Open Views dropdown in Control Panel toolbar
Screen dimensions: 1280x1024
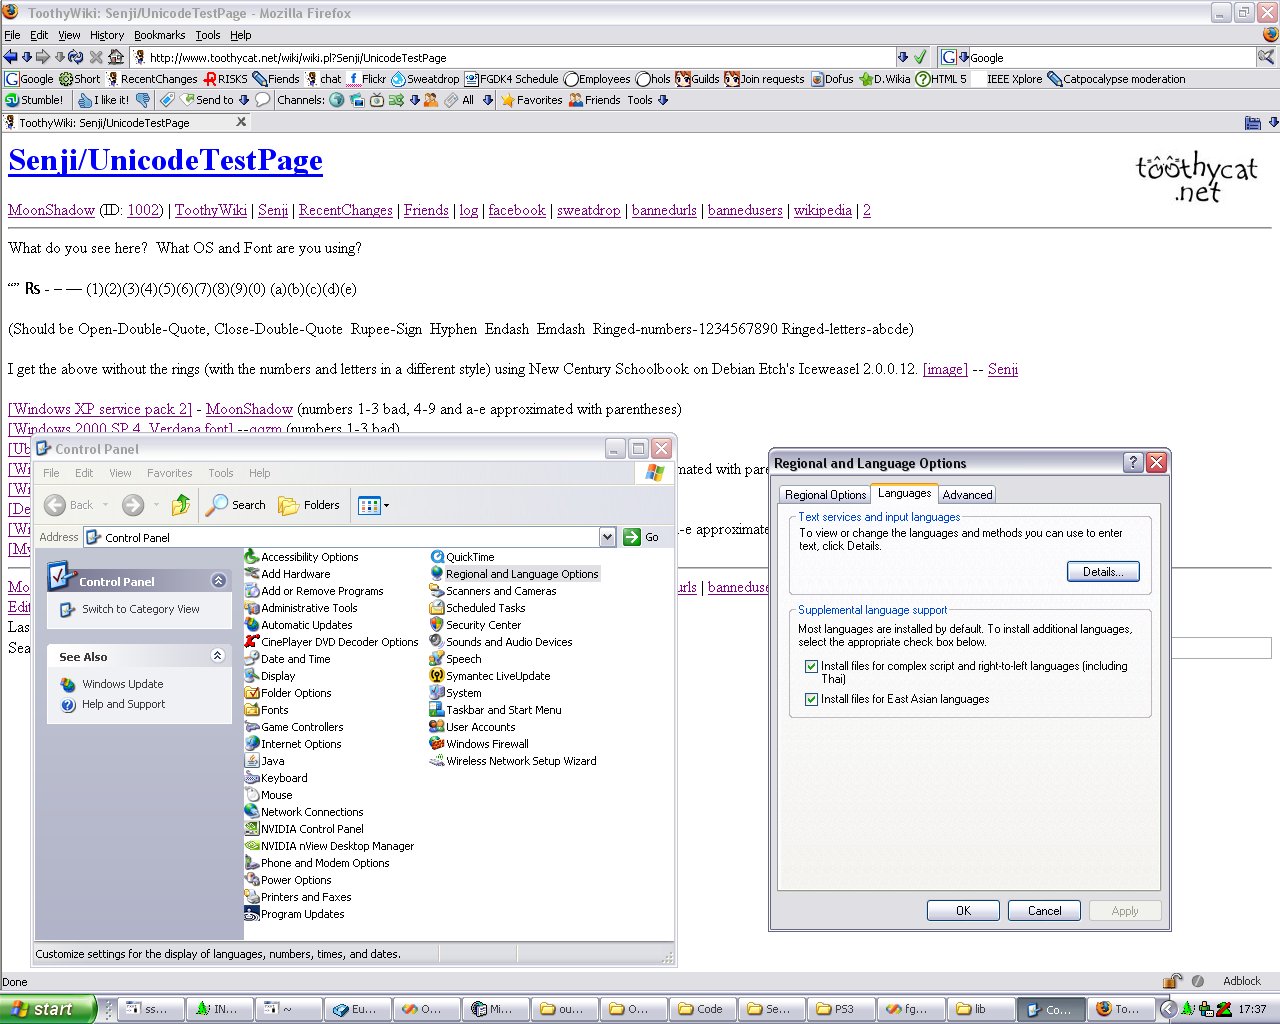[386, 505]
